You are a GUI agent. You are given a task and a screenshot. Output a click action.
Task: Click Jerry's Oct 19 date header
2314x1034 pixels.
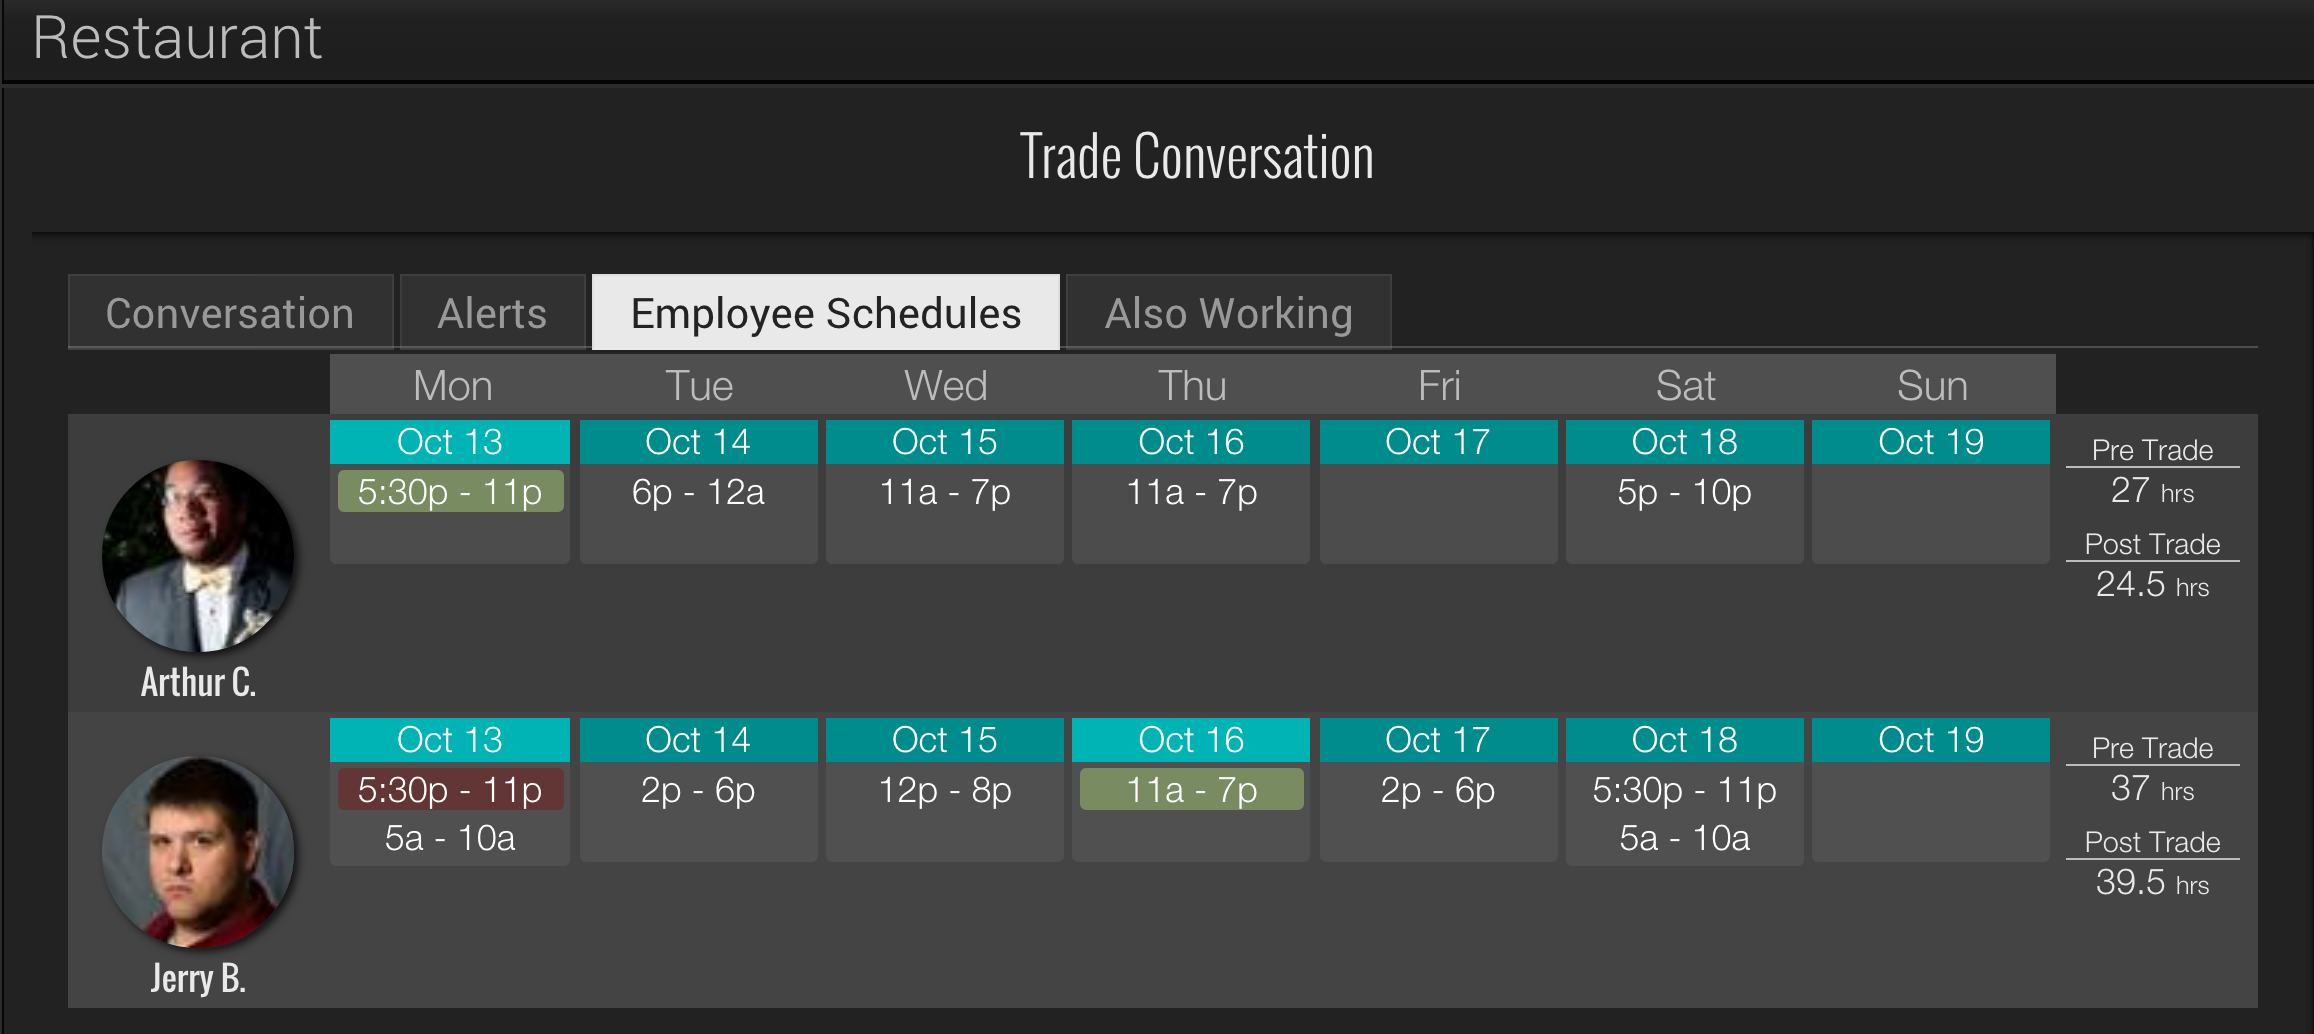coord(1931,740)
